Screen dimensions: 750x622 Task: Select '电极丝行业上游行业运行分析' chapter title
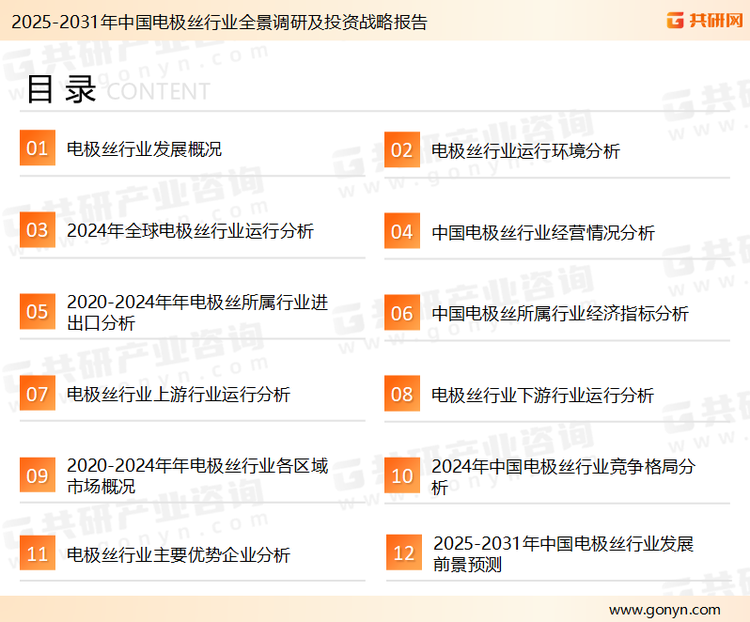178,395
